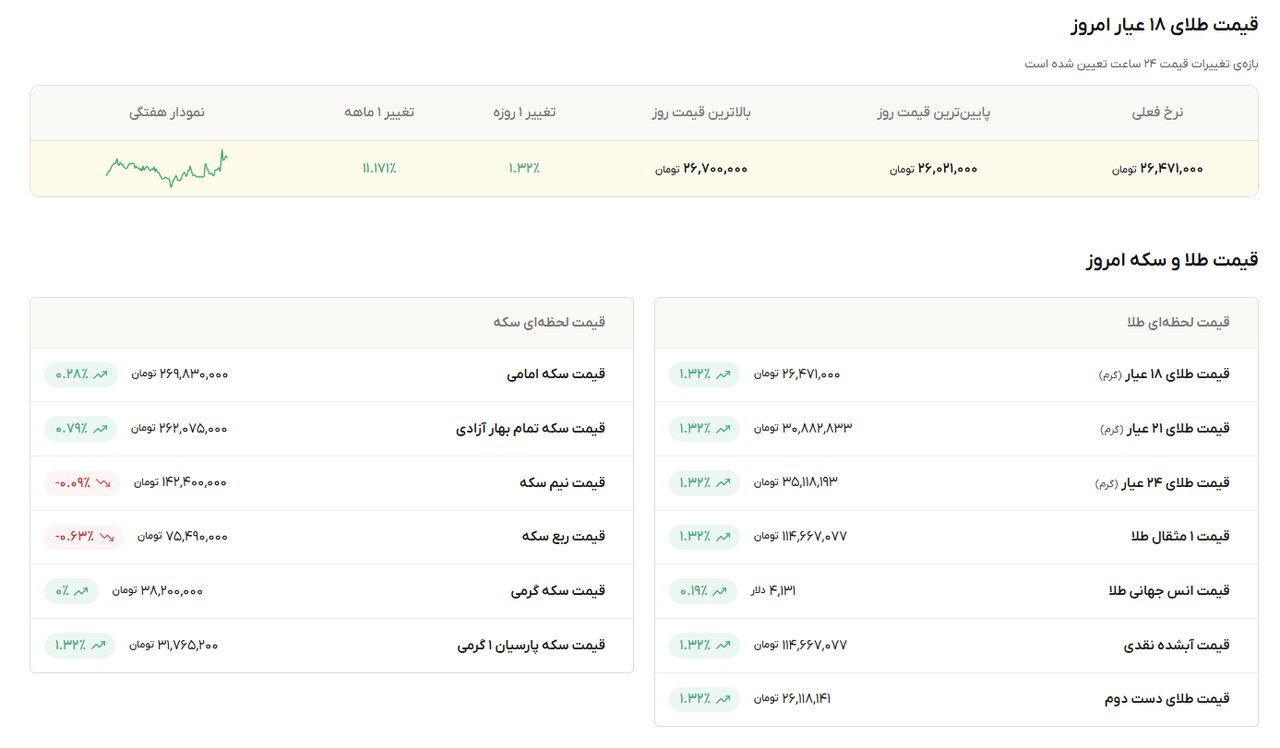Click the heading قیمت طلای ۱۸ عیار امروز
Viewport: 1280px width, 748px height.
[1166, 25]
